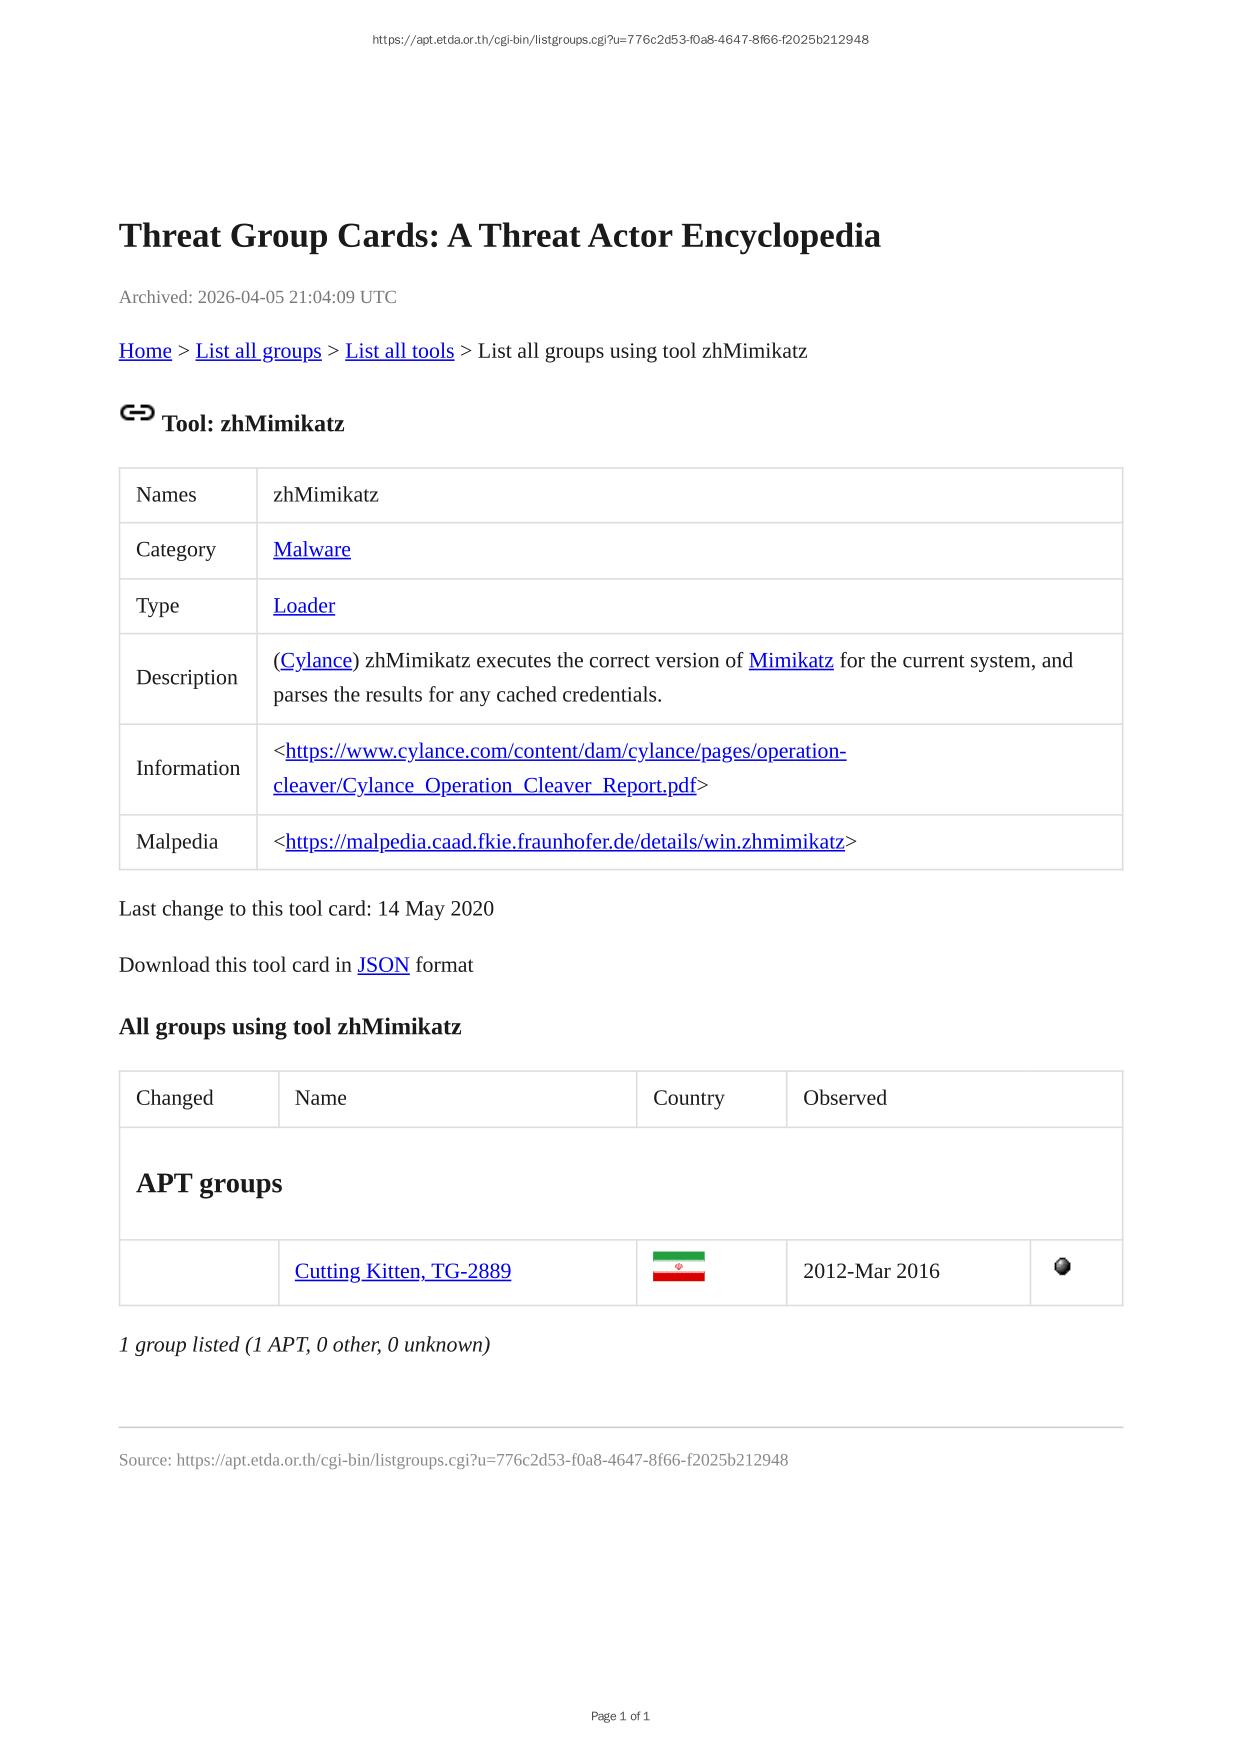Click the permalink chain icon beside Tool heading
This screenshot has width=1242, height=1756.
137,413
